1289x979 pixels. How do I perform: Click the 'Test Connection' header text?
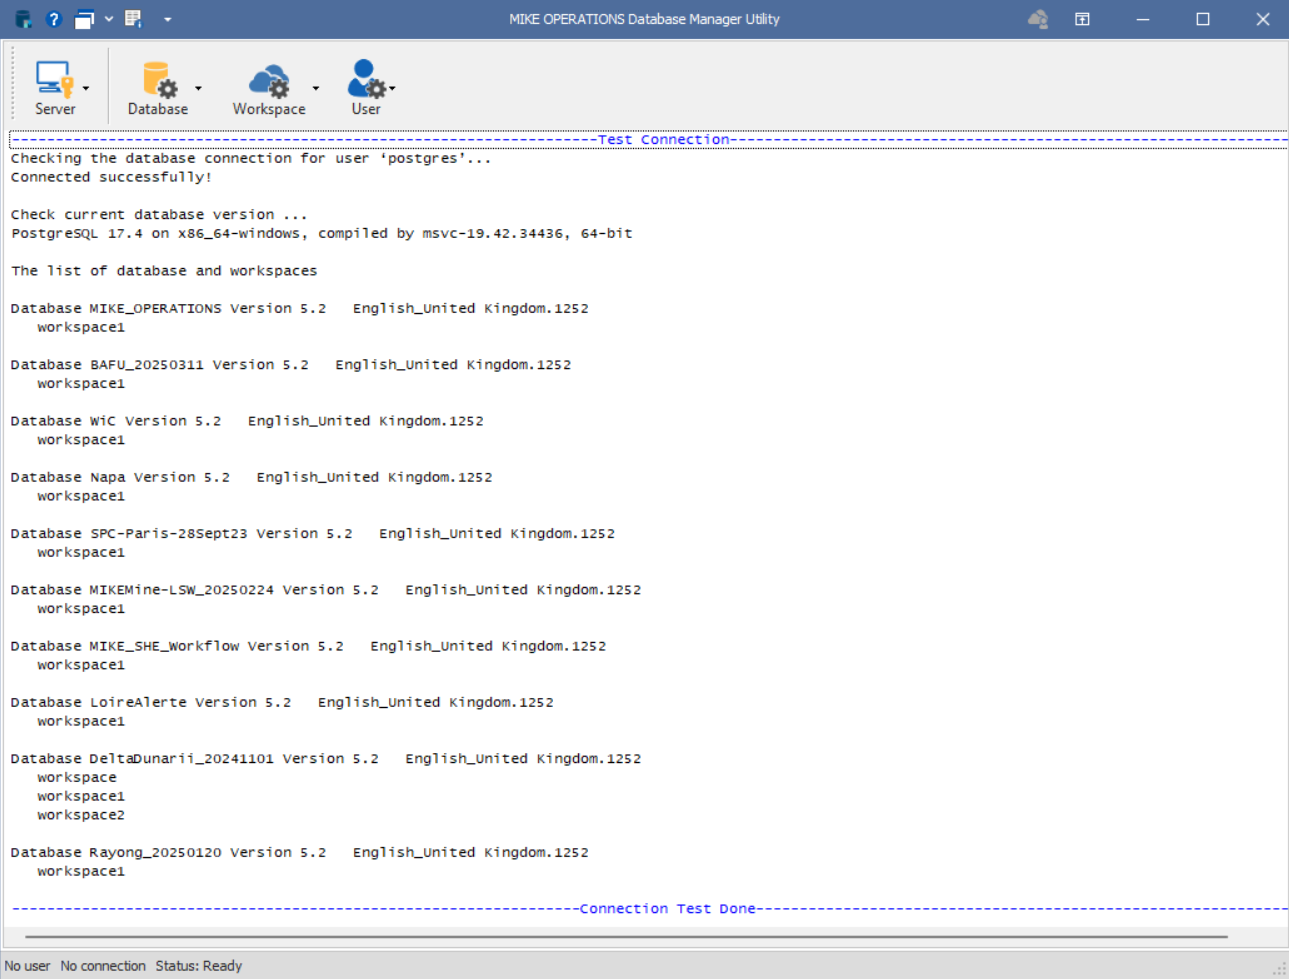pos(664,139)
